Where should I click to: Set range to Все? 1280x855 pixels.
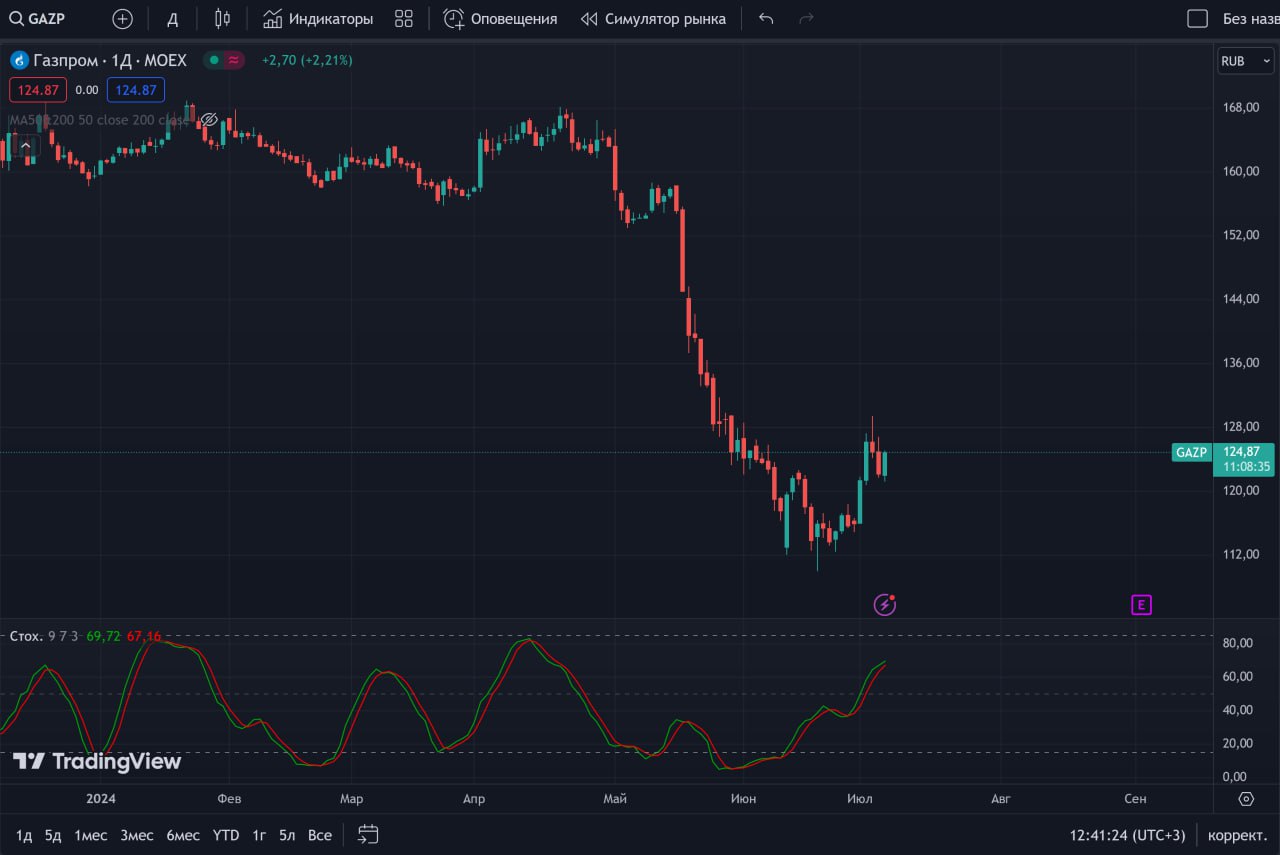click(320, 835)
